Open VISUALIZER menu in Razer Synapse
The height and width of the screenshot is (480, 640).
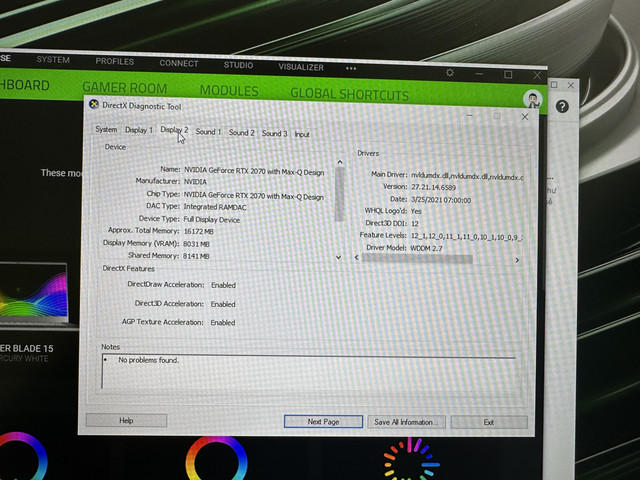click(301, 67)
